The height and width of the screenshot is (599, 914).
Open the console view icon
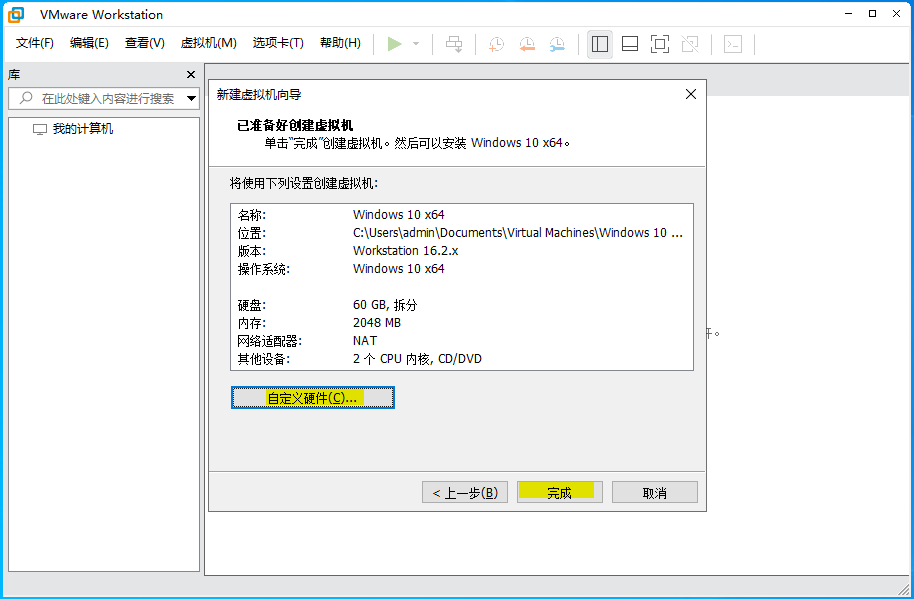(733, 44)
